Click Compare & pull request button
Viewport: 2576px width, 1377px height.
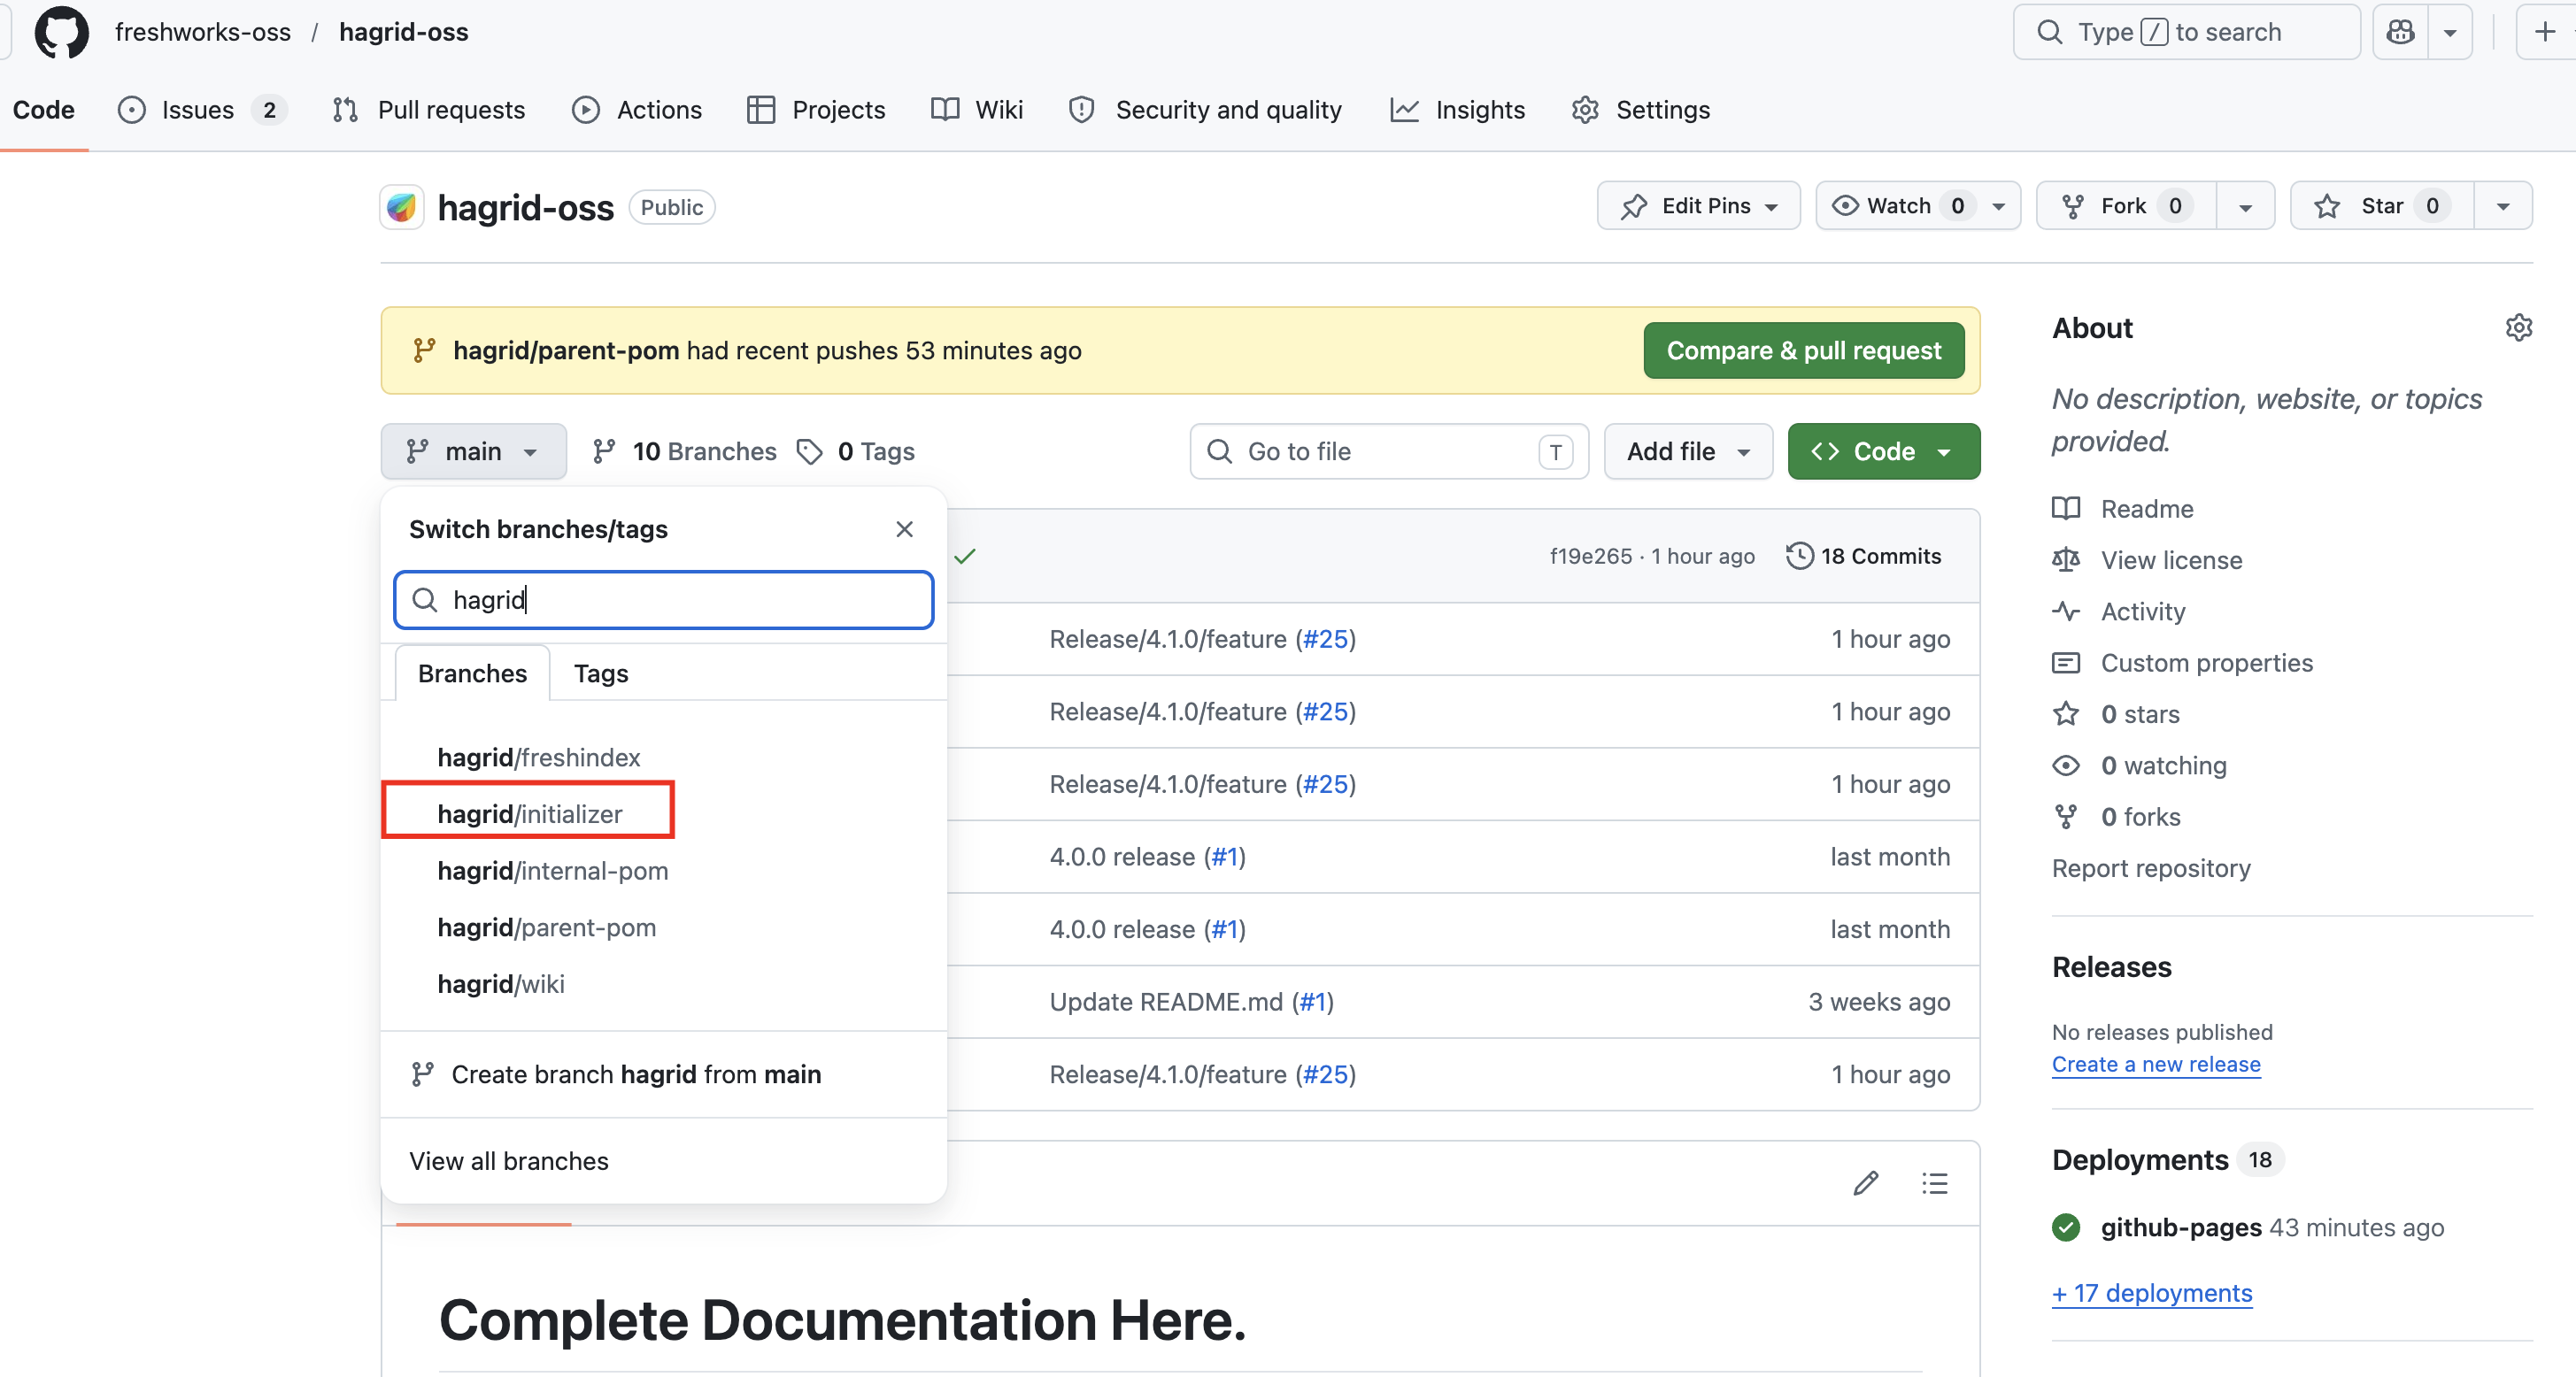tap(1803, 351)
